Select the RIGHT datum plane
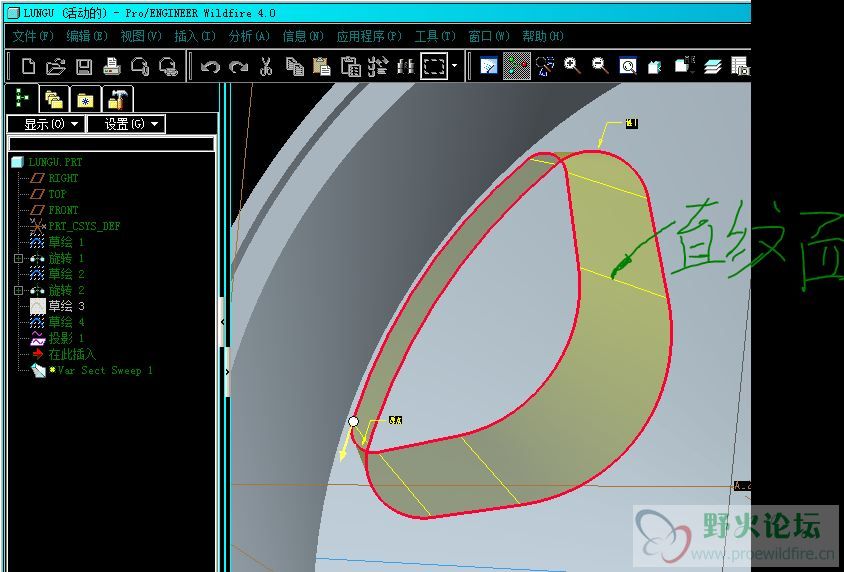Viewport: 844px width, 572px height. tap(63, 178)
